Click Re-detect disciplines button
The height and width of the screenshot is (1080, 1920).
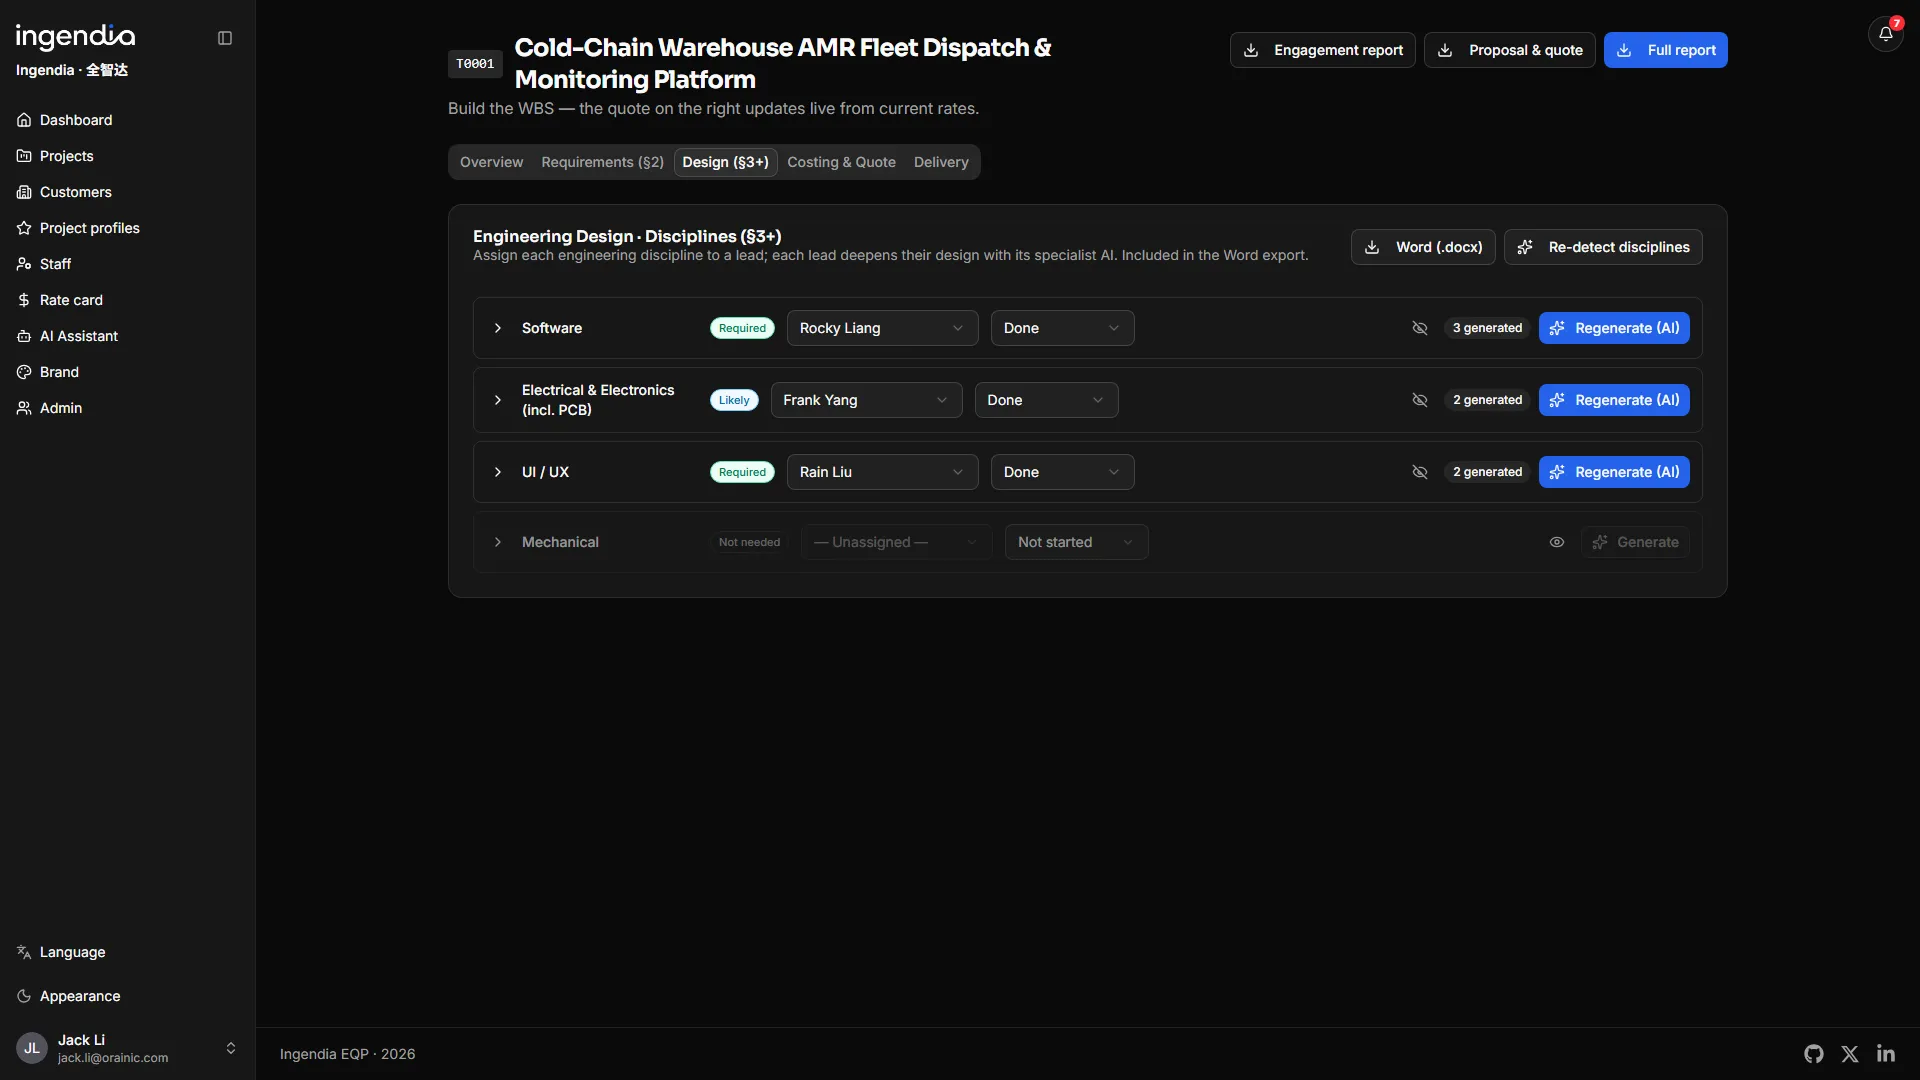1603,247
